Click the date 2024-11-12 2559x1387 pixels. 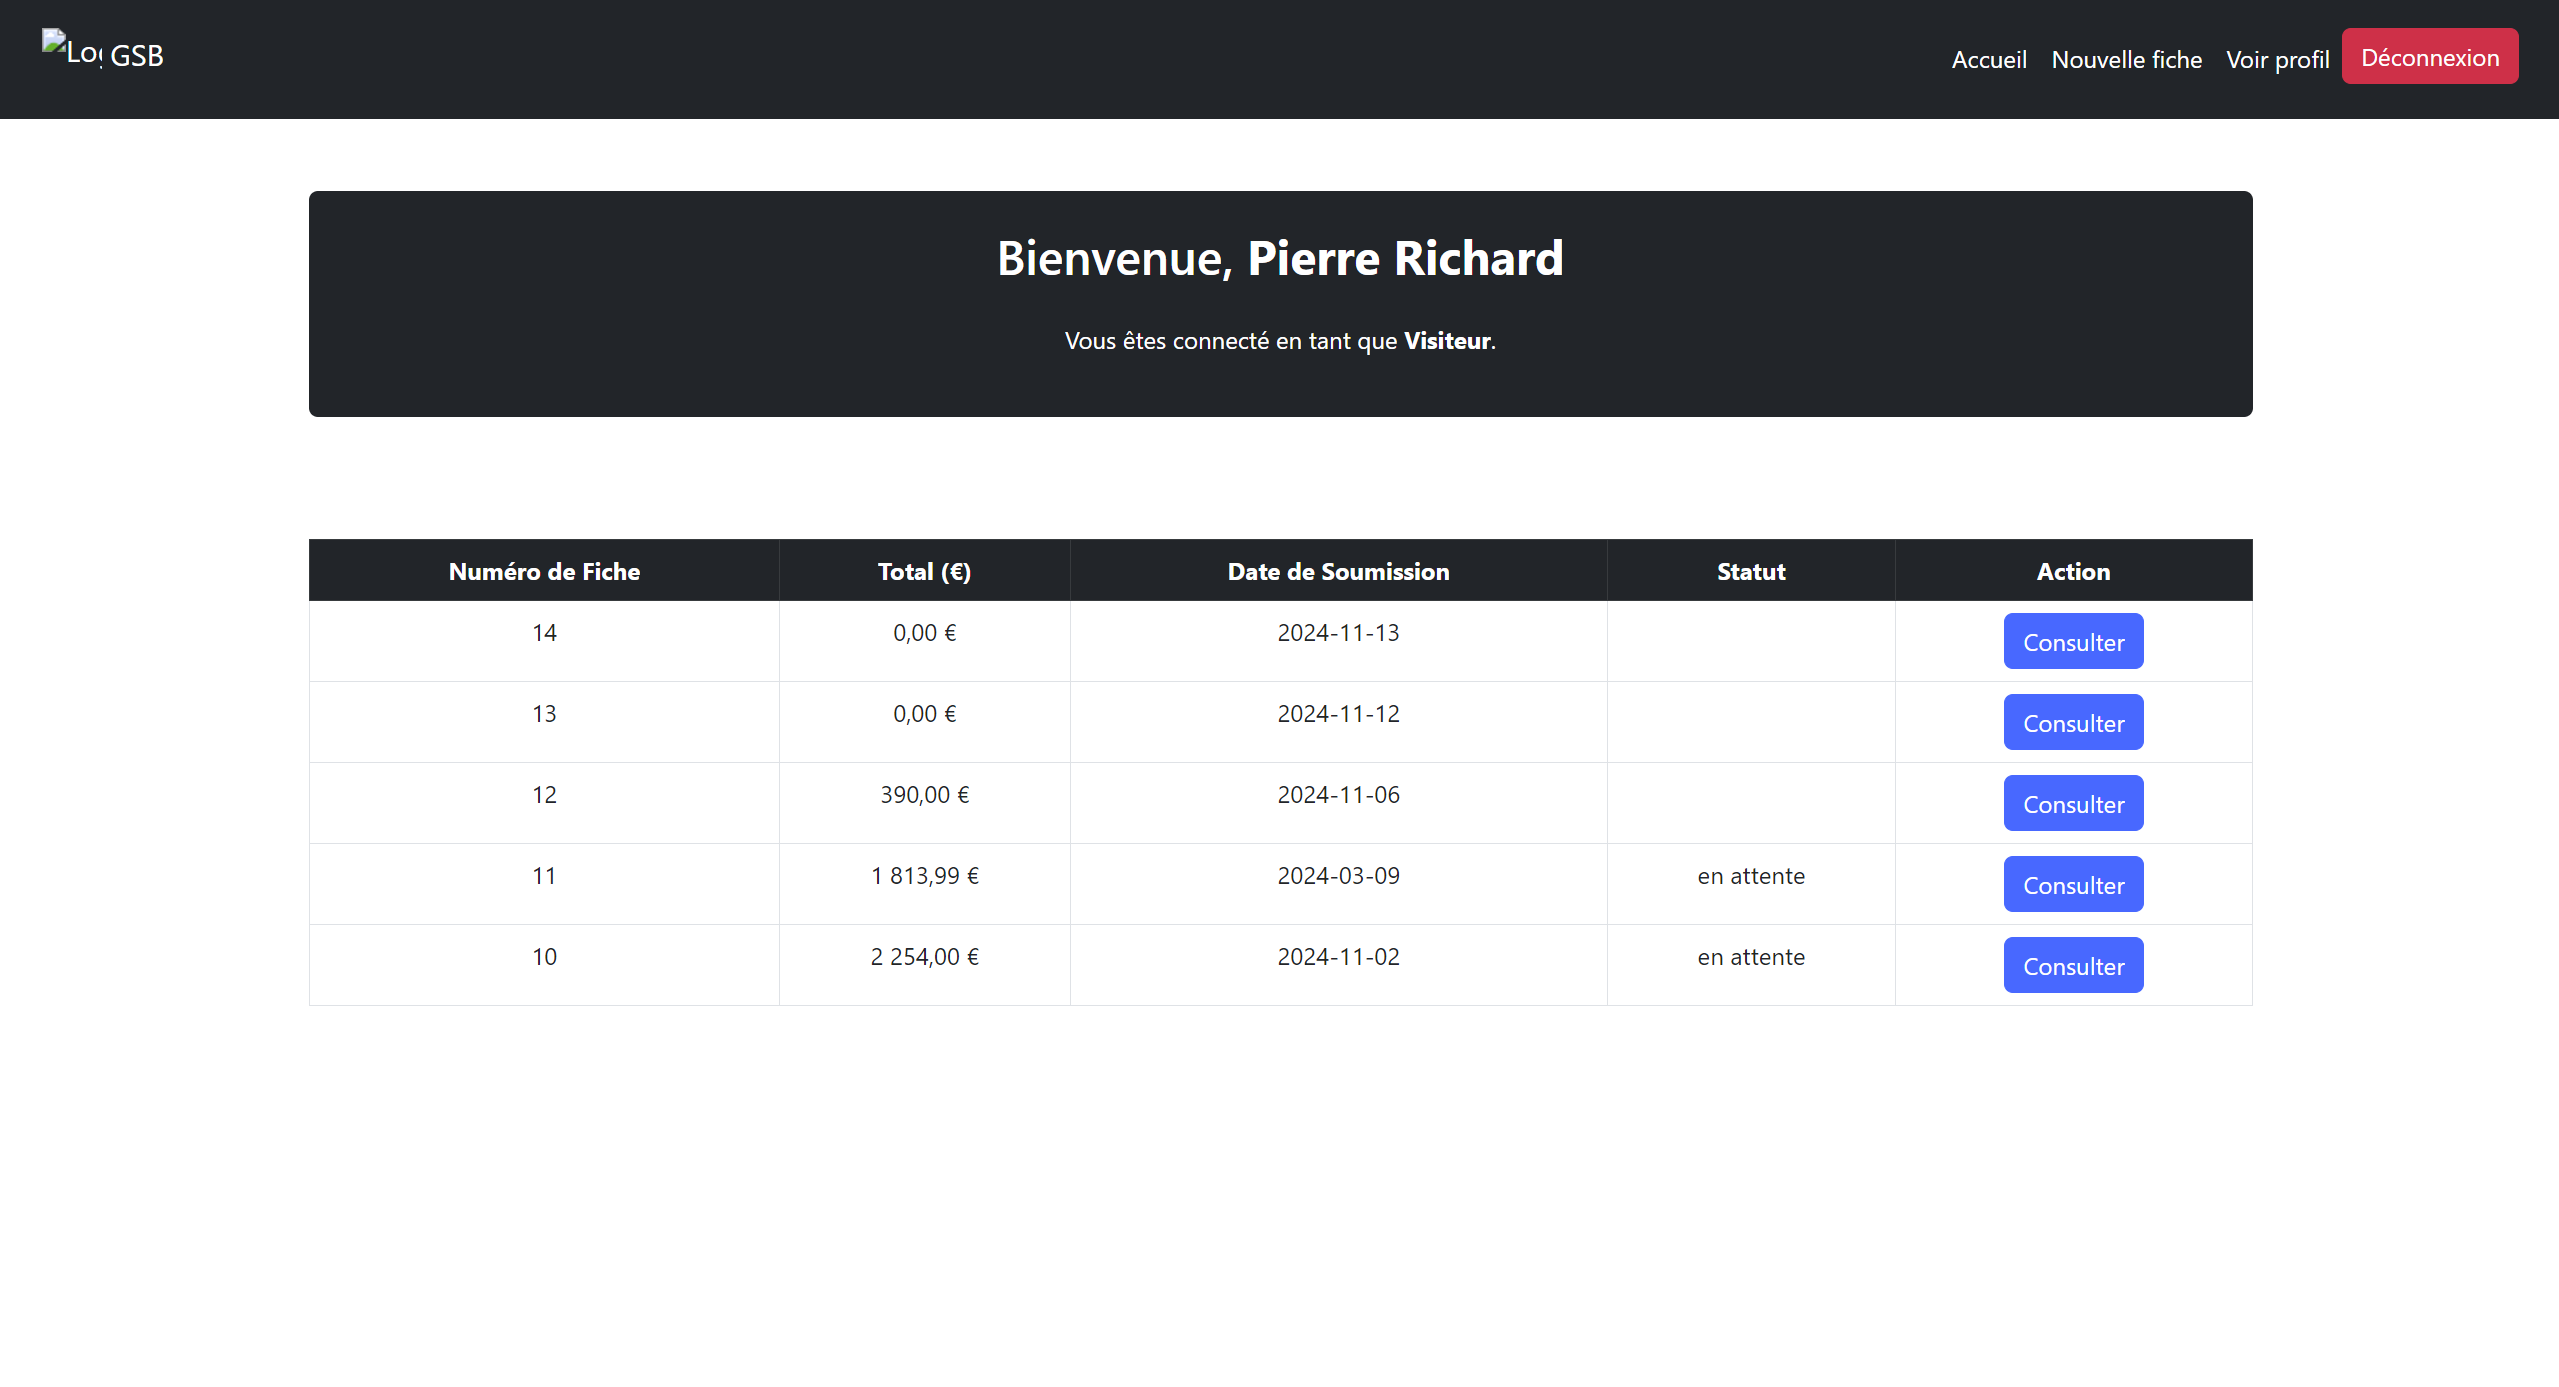point(1338,714)
